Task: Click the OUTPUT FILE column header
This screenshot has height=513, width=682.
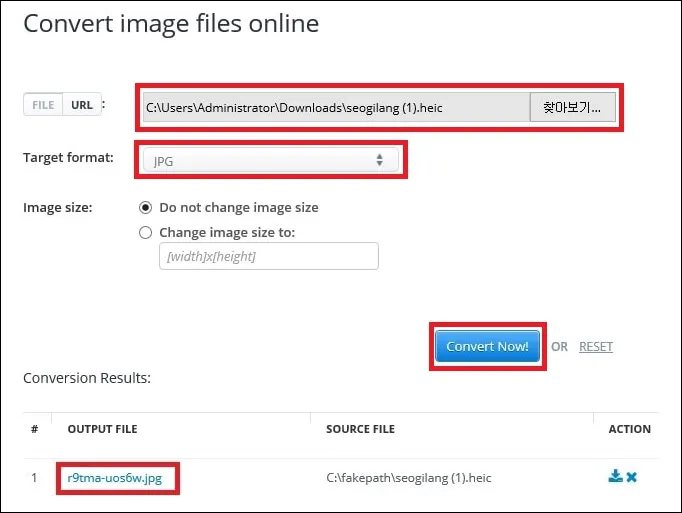Action: (x=102, y=429)
